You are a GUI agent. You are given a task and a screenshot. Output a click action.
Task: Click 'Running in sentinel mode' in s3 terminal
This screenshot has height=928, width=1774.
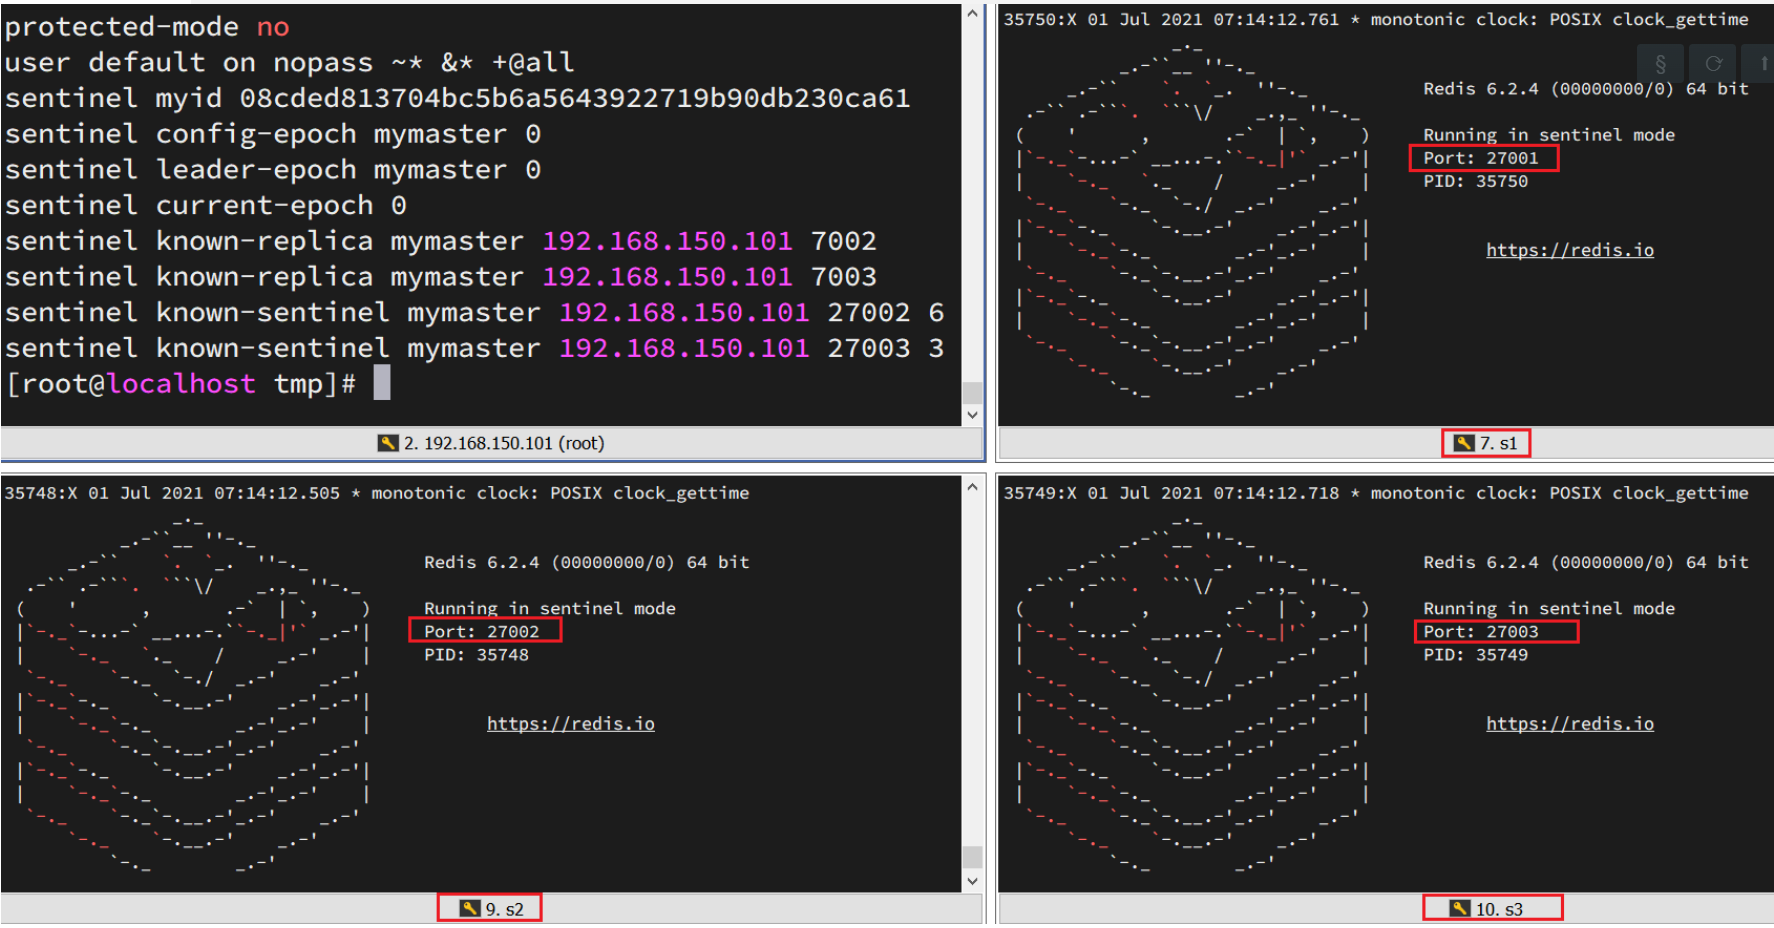[1549, 608]
